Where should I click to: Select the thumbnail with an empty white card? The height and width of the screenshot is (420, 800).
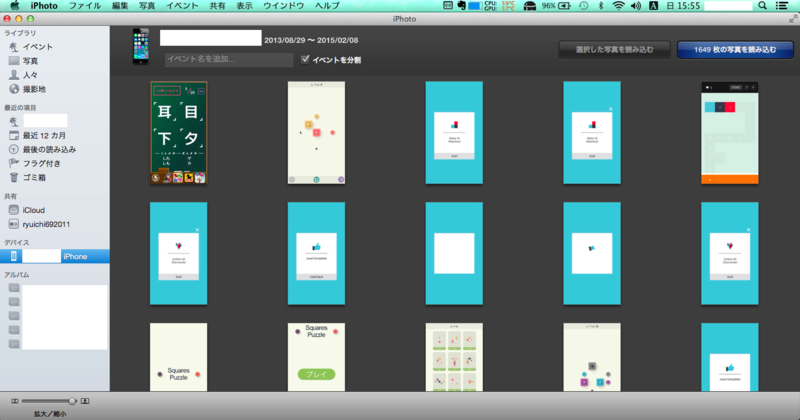click(x=454, y=254)
